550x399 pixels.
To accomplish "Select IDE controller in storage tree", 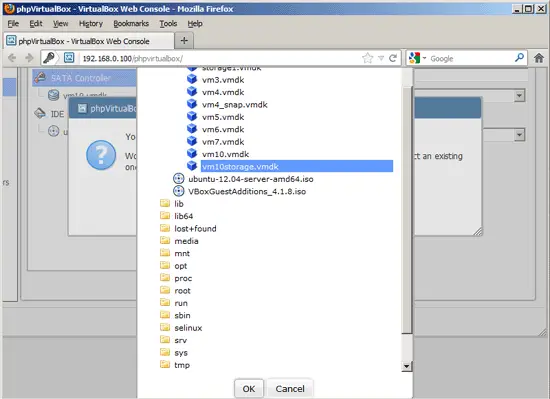I will [57, 114].
